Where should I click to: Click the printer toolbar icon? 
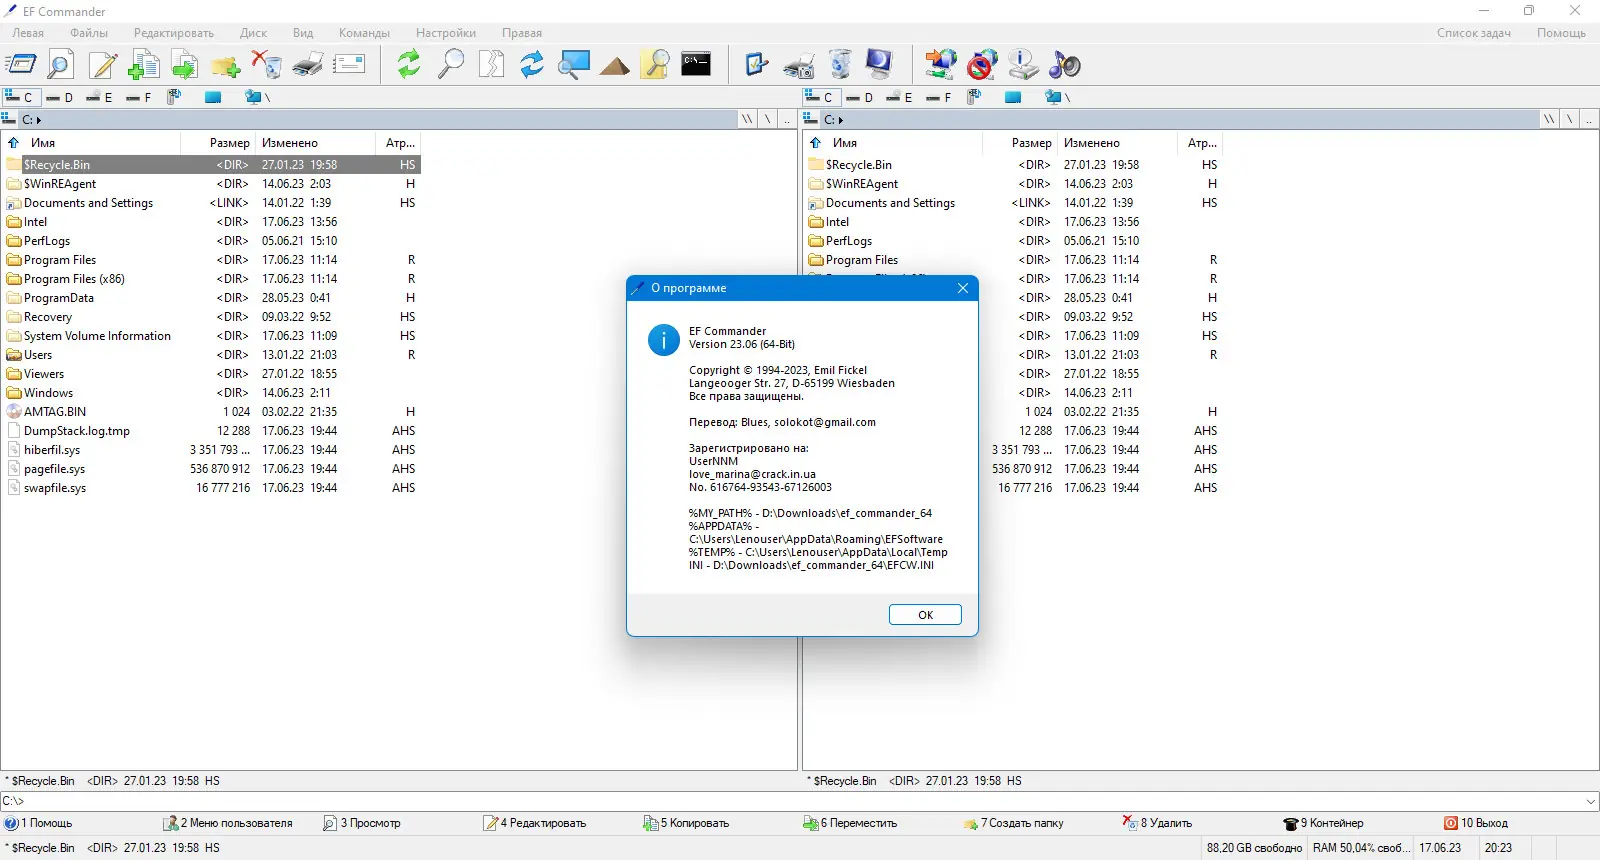click(x=307, y=65)
